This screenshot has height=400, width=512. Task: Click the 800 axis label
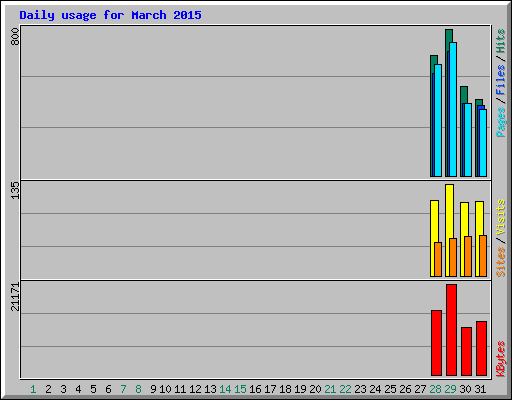pyautogui.click(x=15, y=37)
